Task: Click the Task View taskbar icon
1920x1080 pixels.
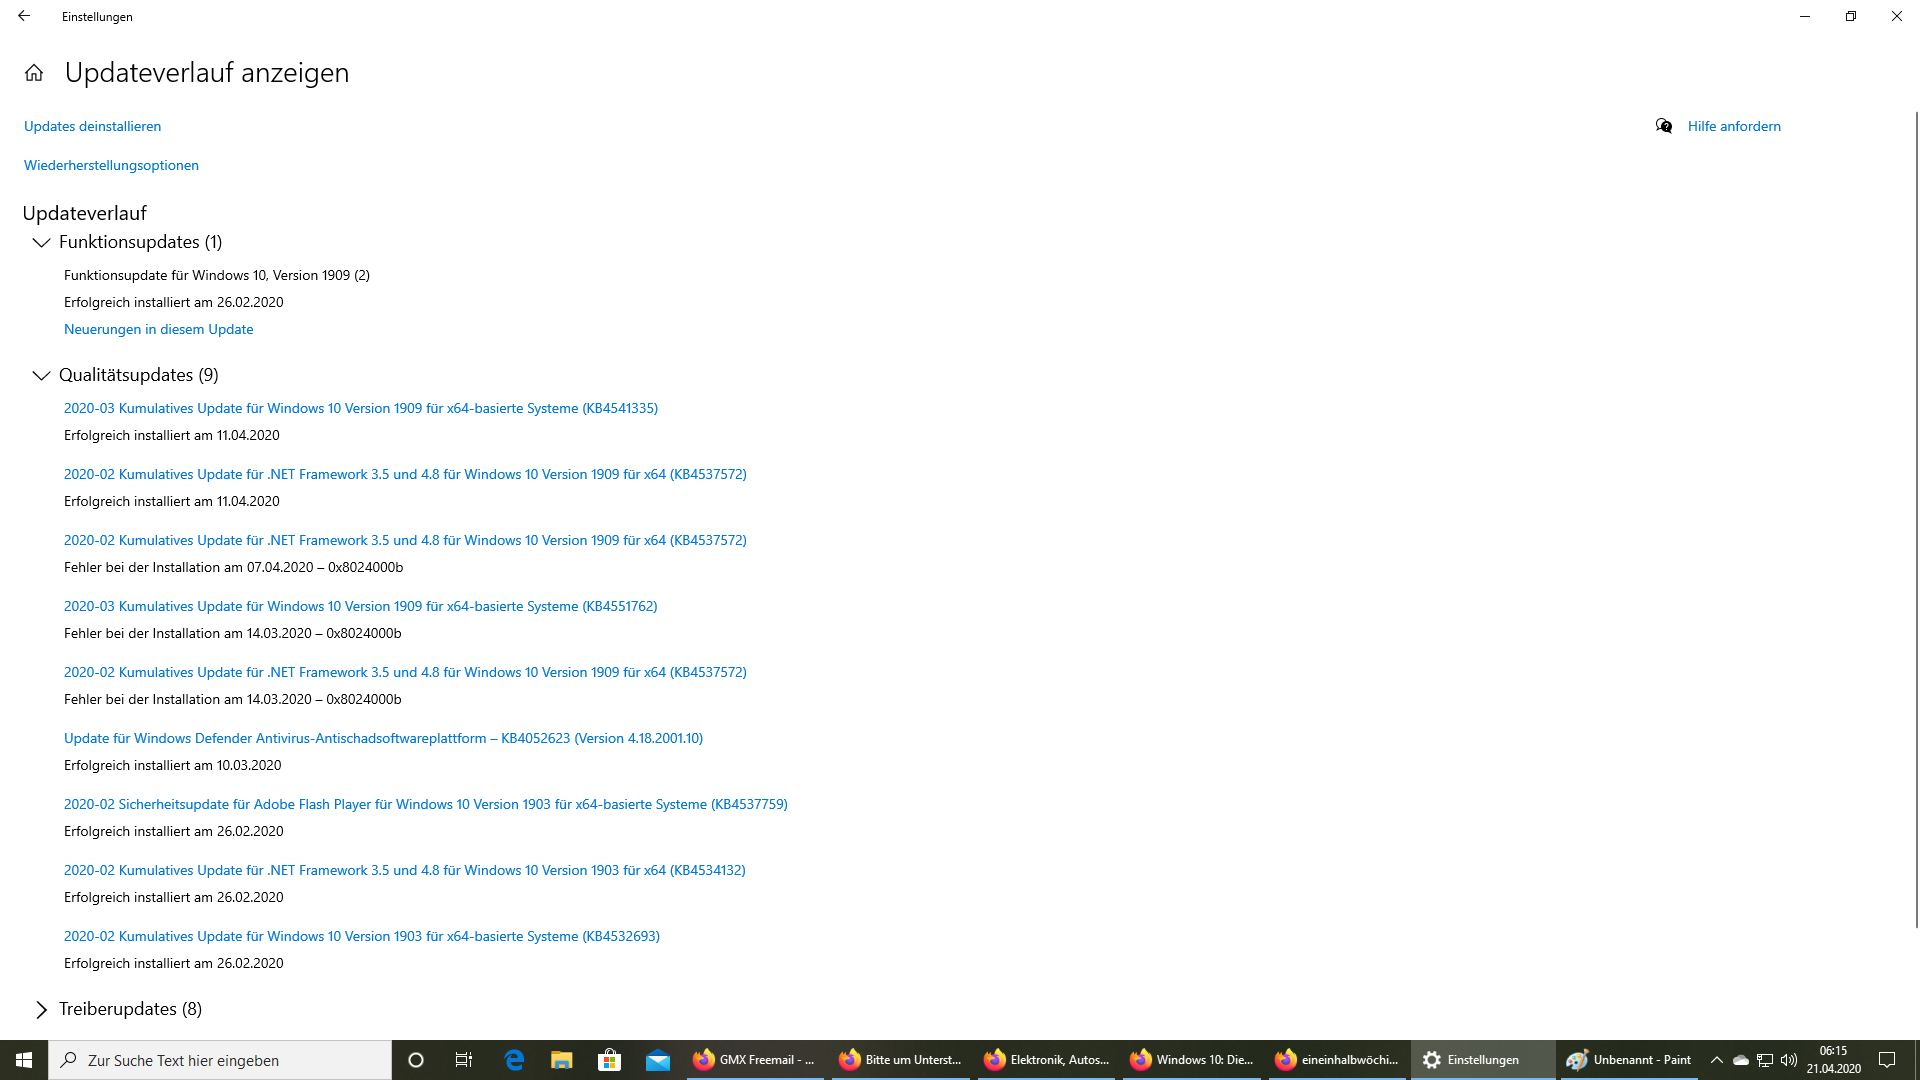Action: 464,1060
